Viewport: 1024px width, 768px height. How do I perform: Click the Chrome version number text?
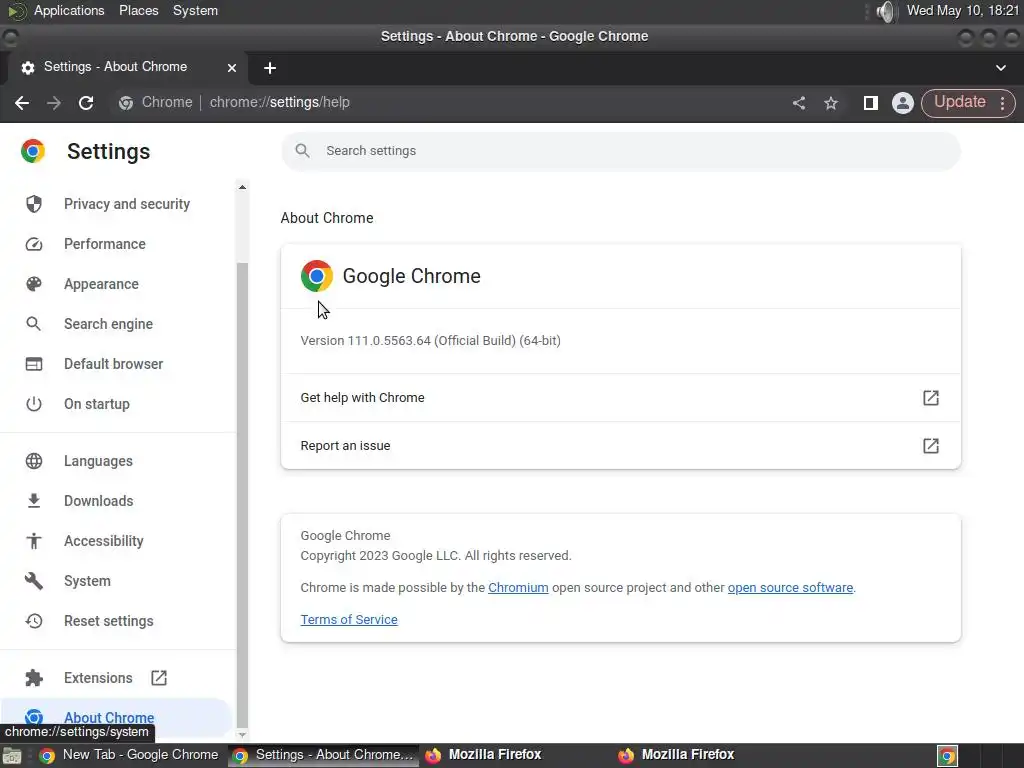(430, 340)
